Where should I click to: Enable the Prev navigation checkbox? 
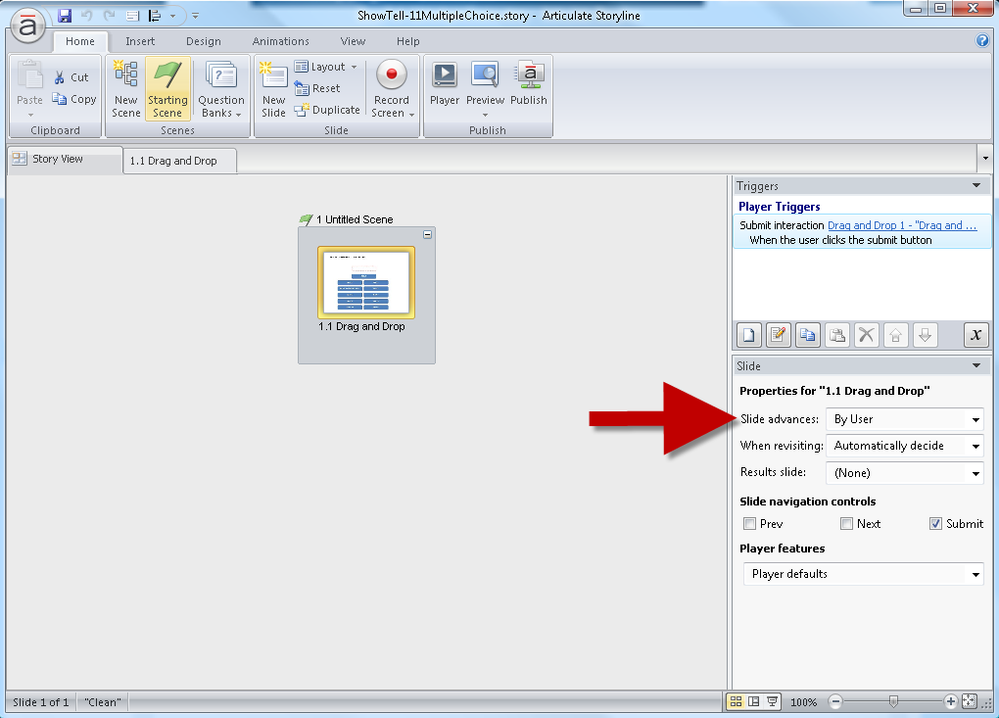pyautogui.click(x=749, y=524)
